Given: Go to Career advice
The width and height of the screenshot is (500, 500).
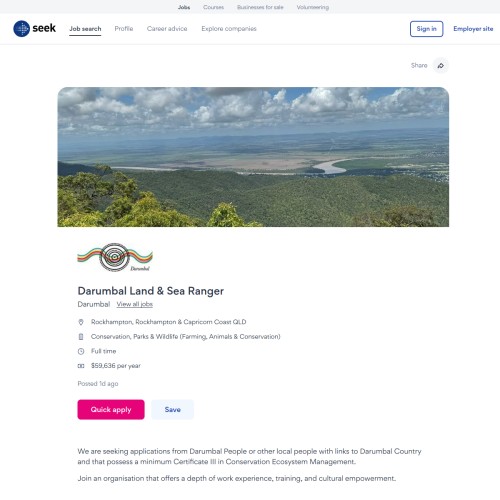Looking at the screenshot, I should coord(167,29).
